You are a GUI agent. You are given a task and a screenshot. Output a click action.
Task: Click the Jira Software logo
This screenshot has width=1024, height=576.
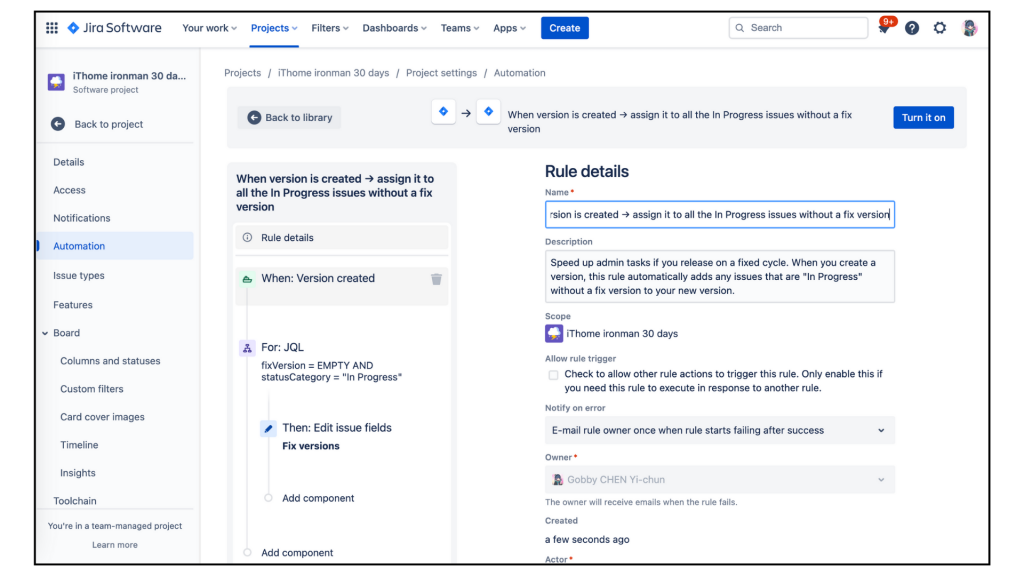click(x=114, y=27)
